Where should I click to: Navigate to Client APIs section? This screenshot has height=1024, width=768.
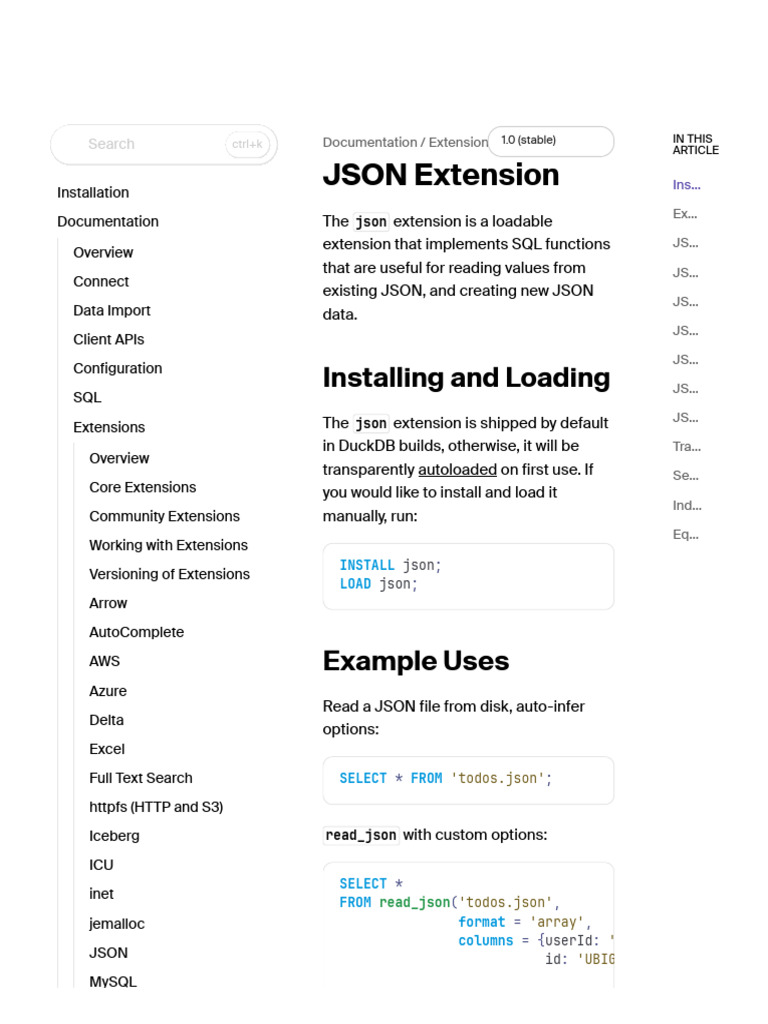coord(108,339)
